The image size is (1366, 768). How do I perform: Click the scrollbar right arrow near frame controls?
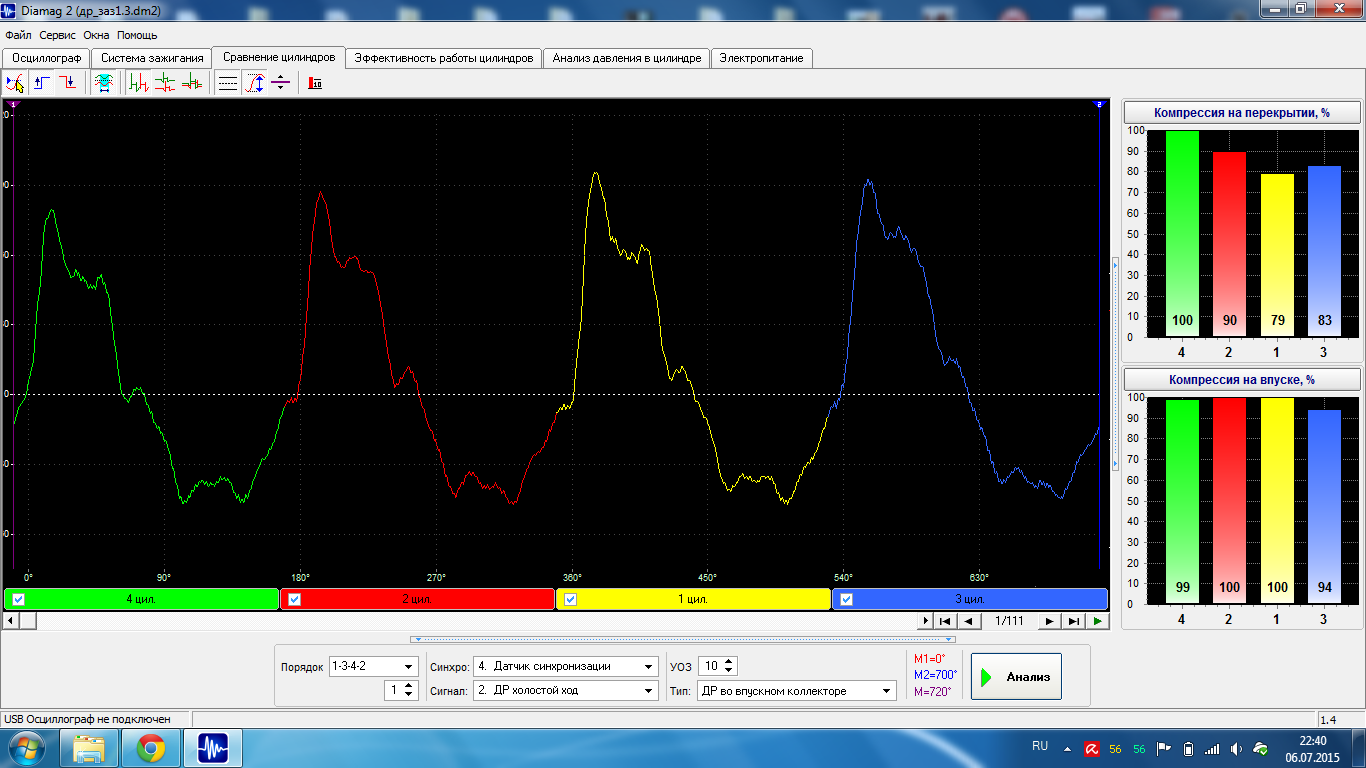coord(926,621)
